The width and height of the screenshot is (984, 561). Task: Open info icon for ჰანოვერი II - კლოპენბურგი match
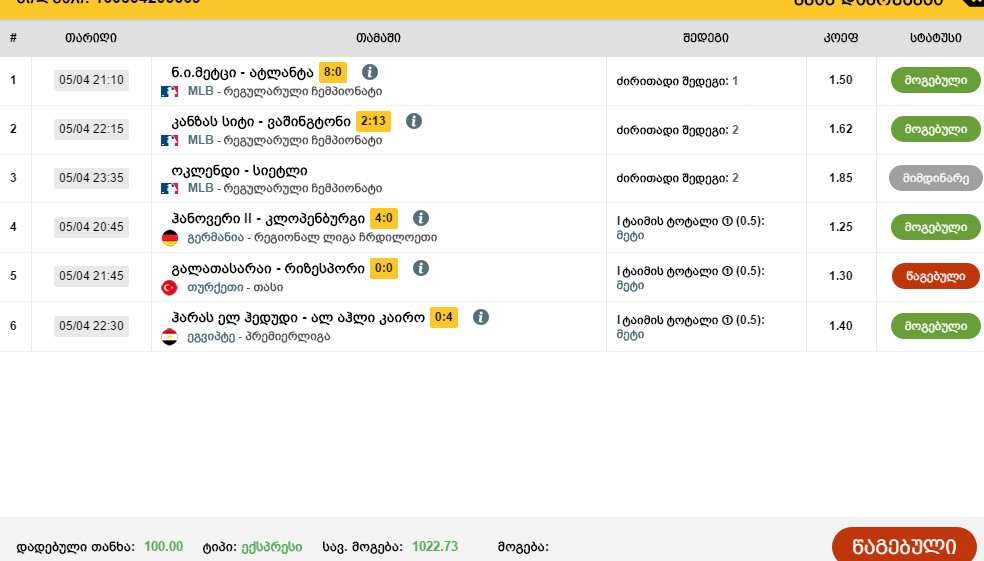coord(420,218)
